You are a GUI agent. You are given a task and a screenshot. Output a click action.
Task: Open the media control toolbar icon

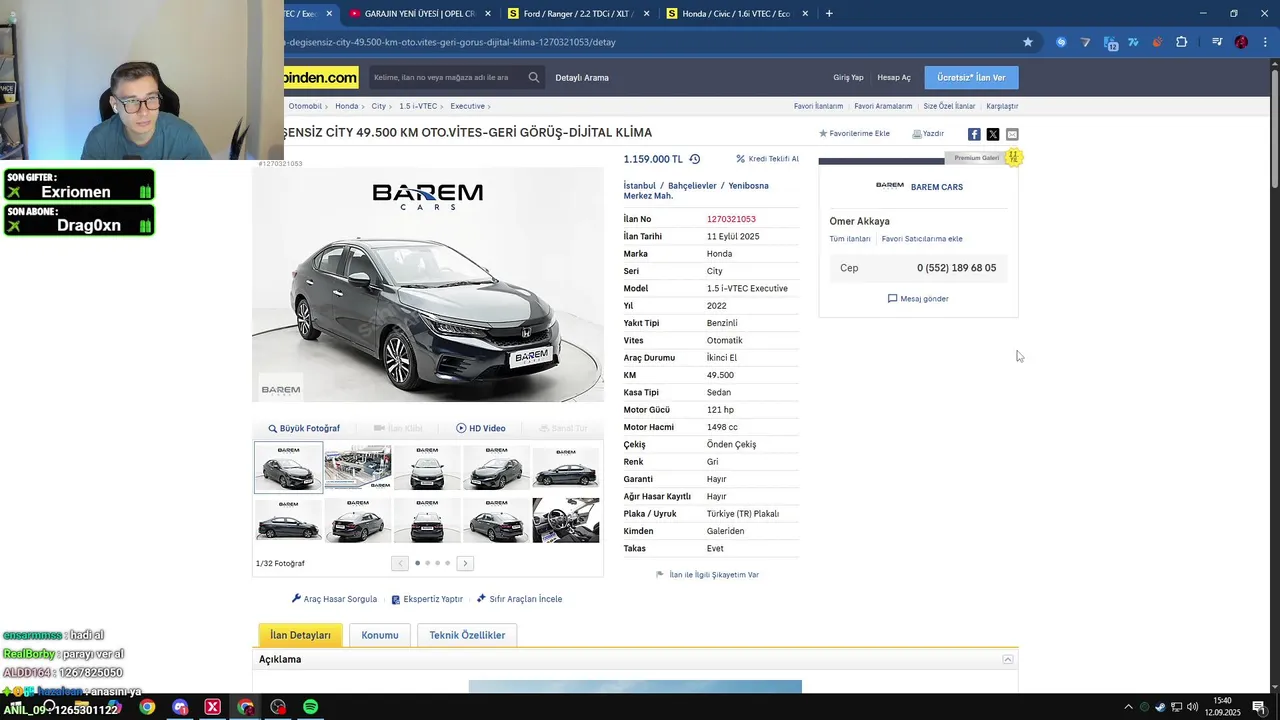(x=1216, y=42)
